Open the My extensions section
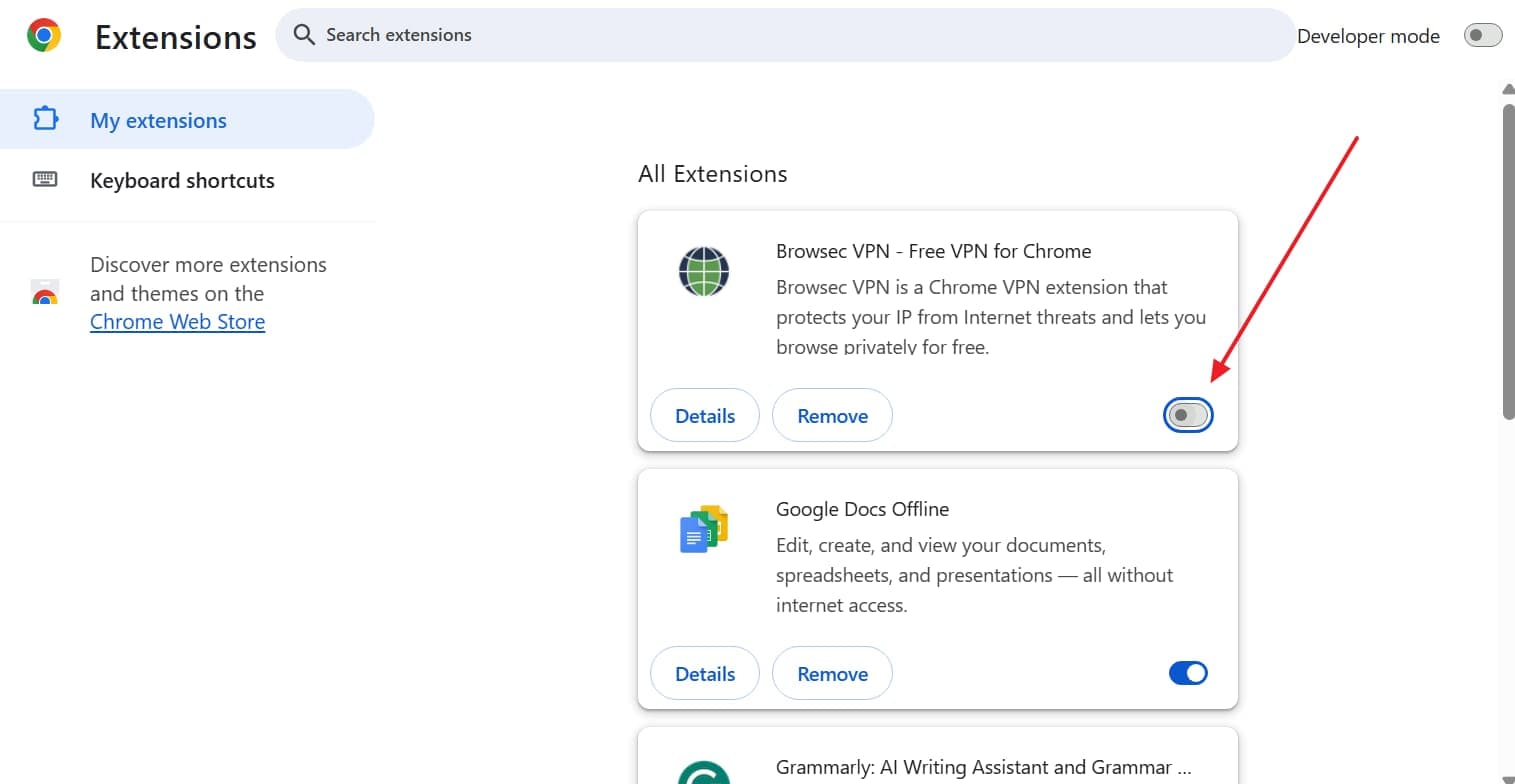 [187, 119]
